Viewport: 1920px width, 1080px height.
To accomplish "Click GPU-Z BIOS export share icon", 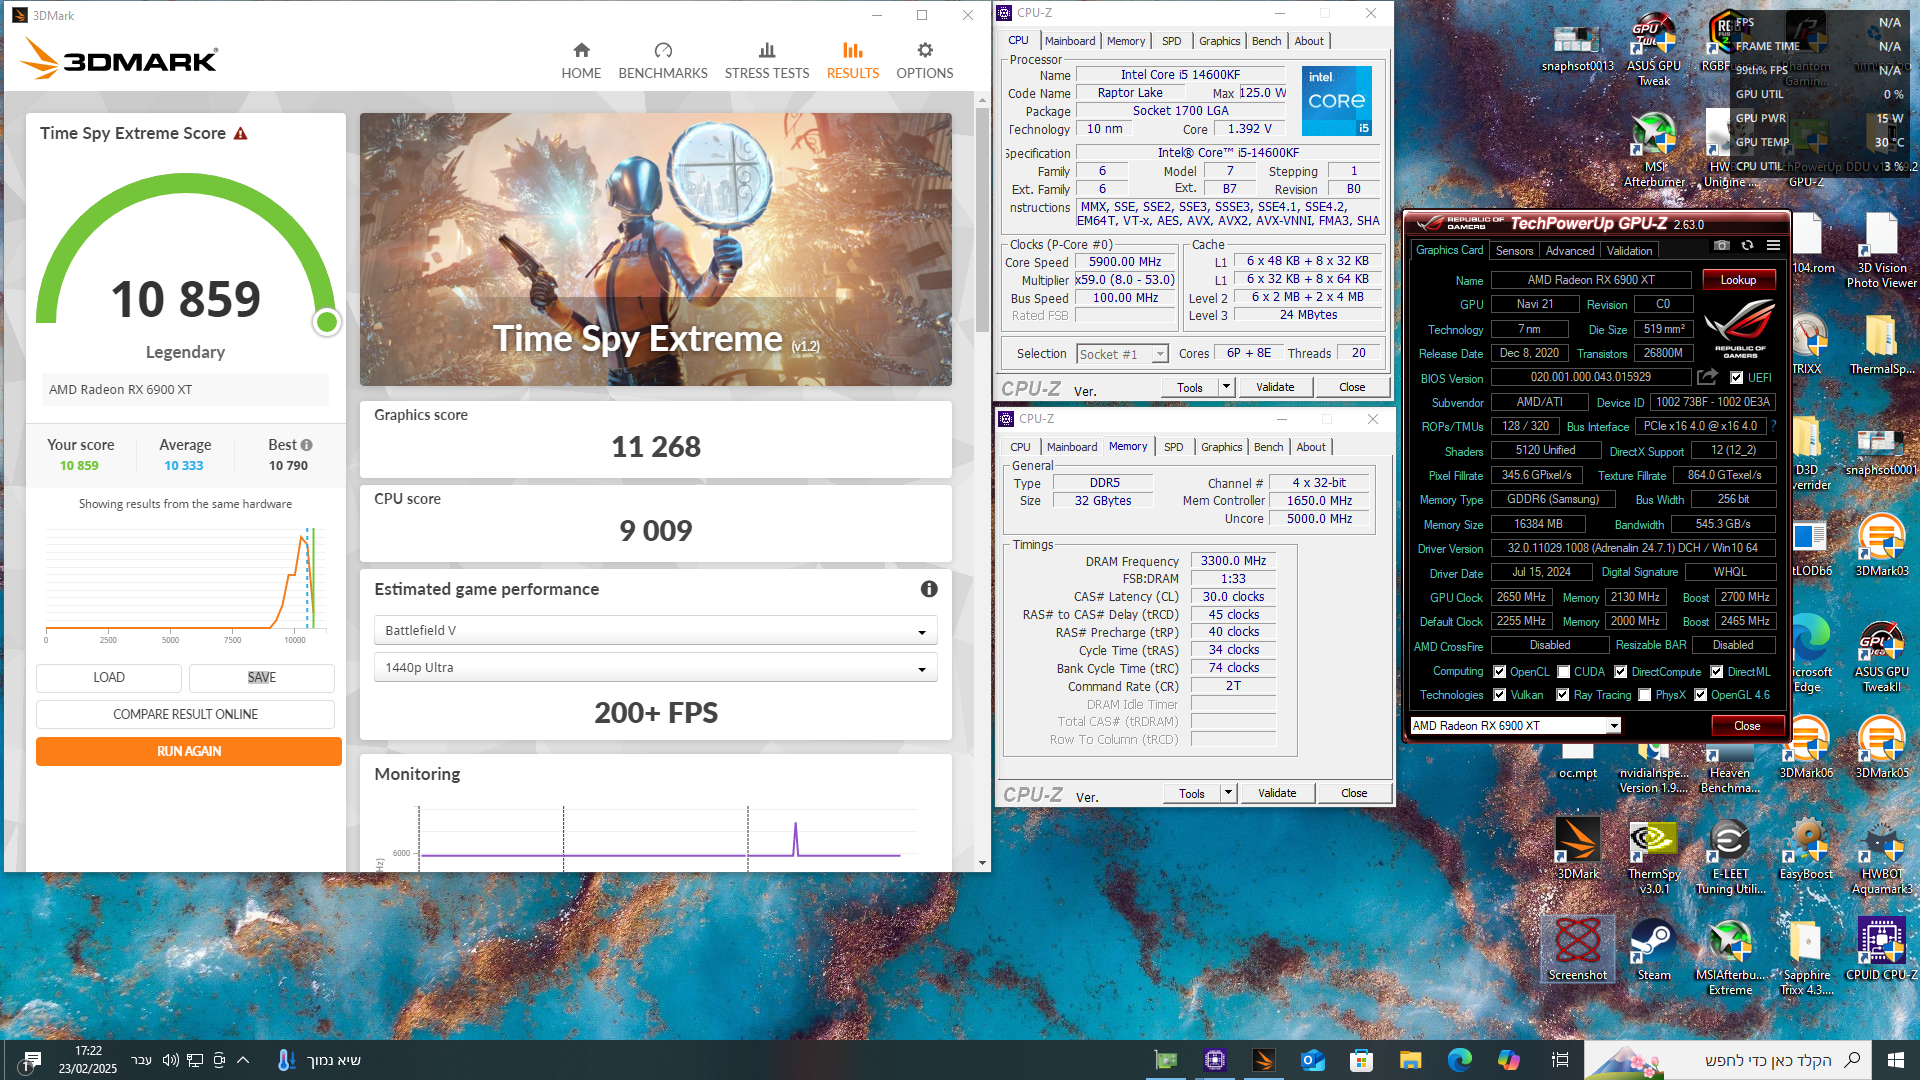I will click(x=1708, y=377).
